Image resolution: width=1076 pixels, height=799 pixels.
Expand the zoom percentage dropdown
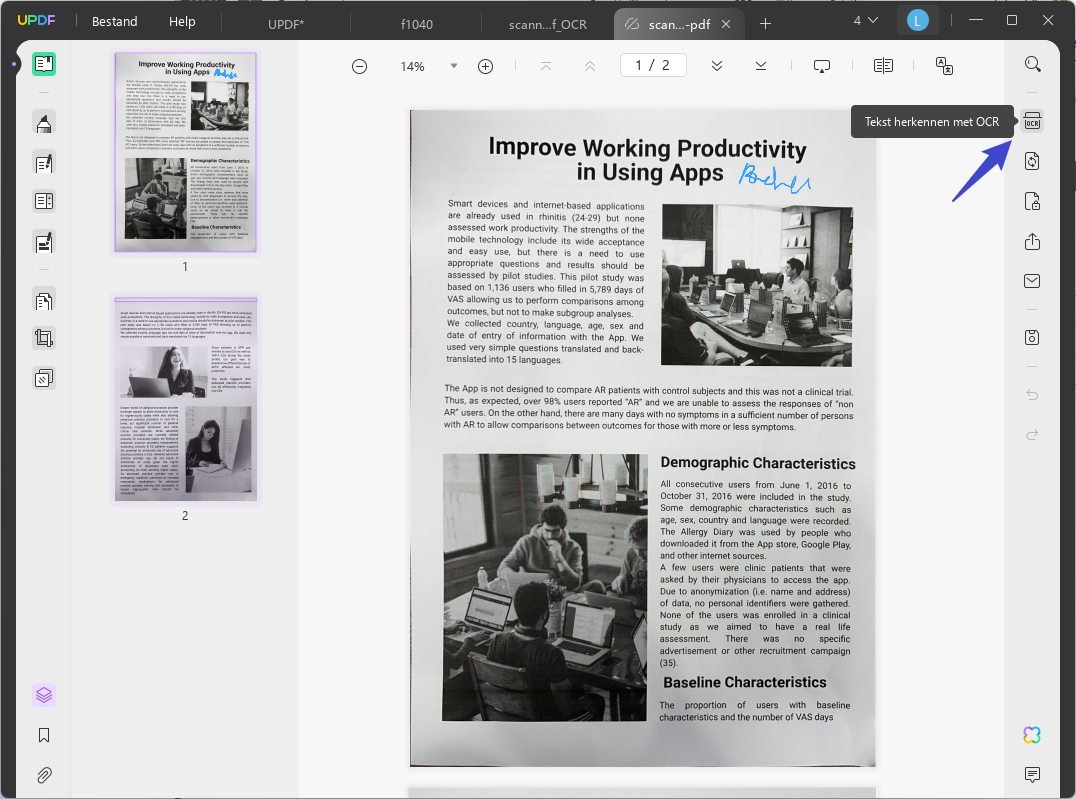454,67
